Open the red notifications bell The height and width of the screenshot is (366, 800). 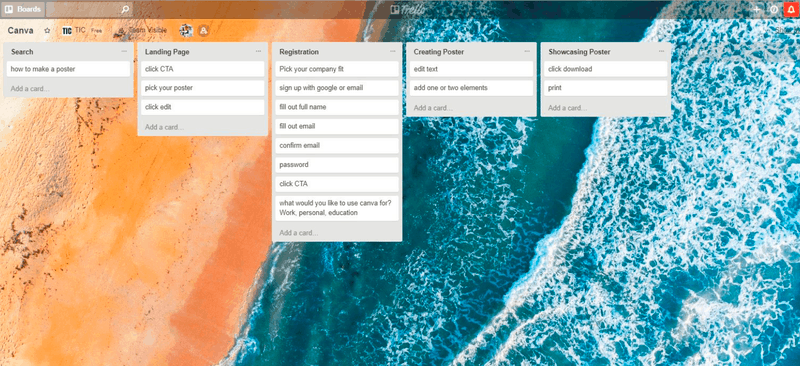tap(791, 9)
